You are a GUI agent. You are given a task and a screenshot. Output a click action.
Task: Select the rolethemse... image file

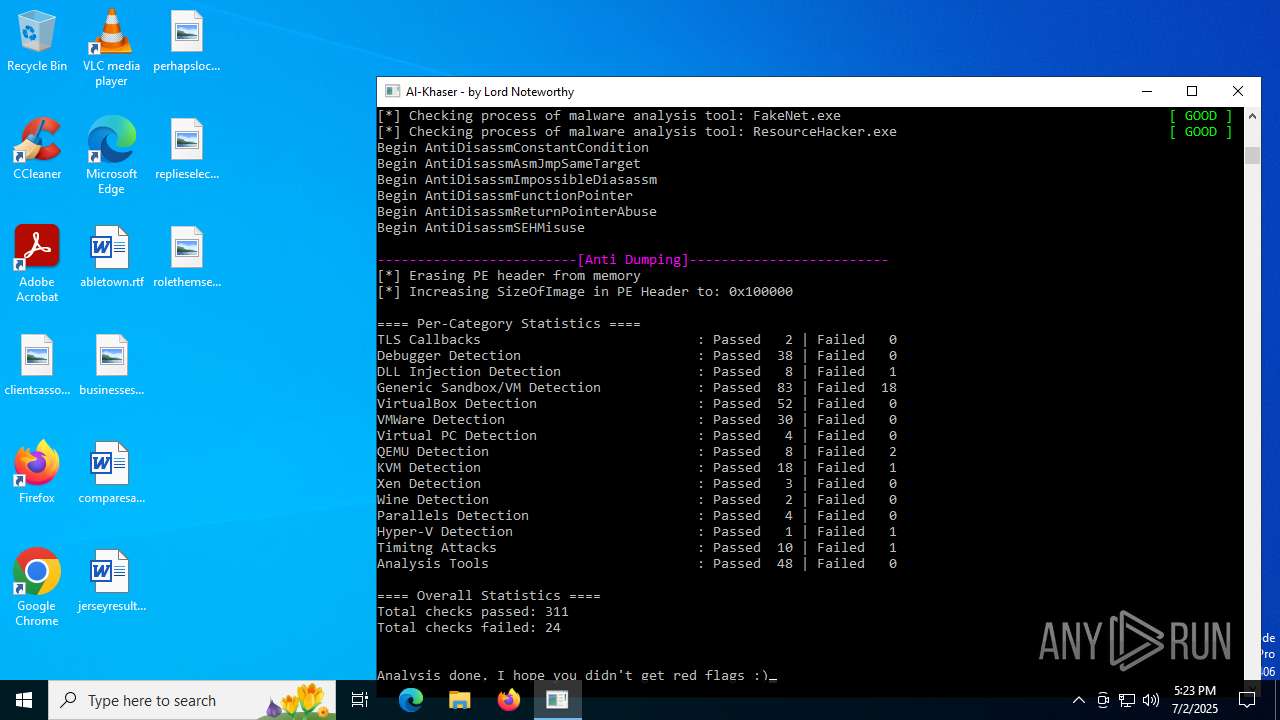point(186,258)
